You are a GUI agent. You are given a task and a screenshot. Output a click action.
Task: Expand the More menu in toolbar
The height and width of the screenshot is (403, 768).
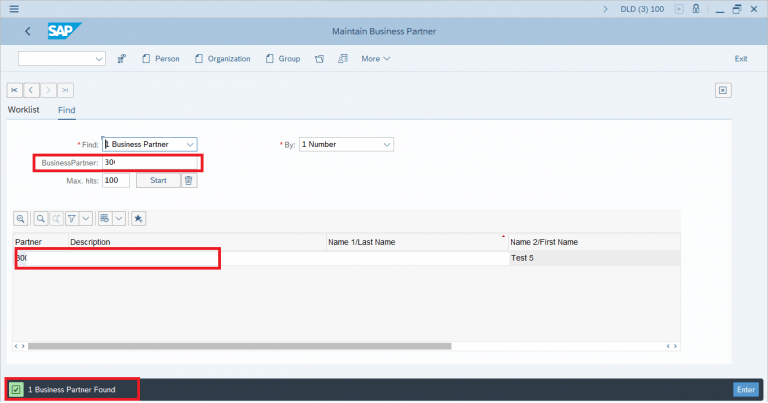click(x=375, y=59)
